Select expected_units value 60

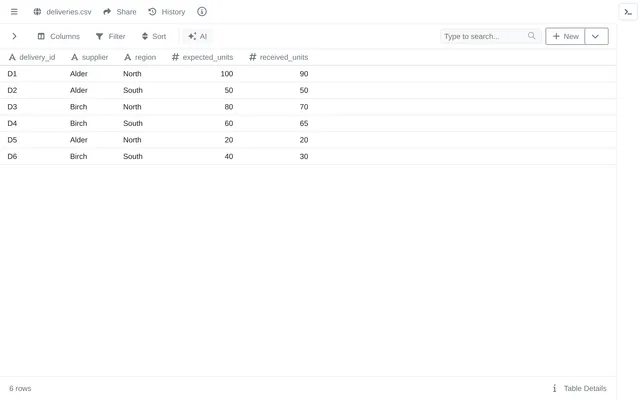229,123
